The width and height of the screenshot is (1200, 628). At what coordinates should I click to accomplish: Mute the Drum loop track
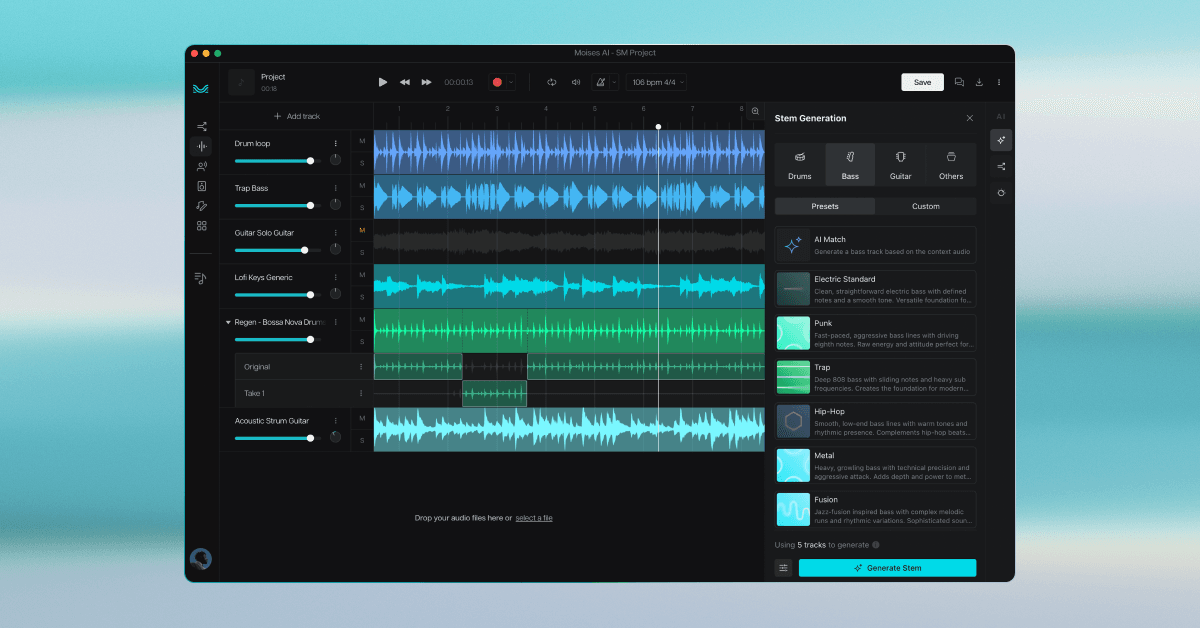point(362,141)
